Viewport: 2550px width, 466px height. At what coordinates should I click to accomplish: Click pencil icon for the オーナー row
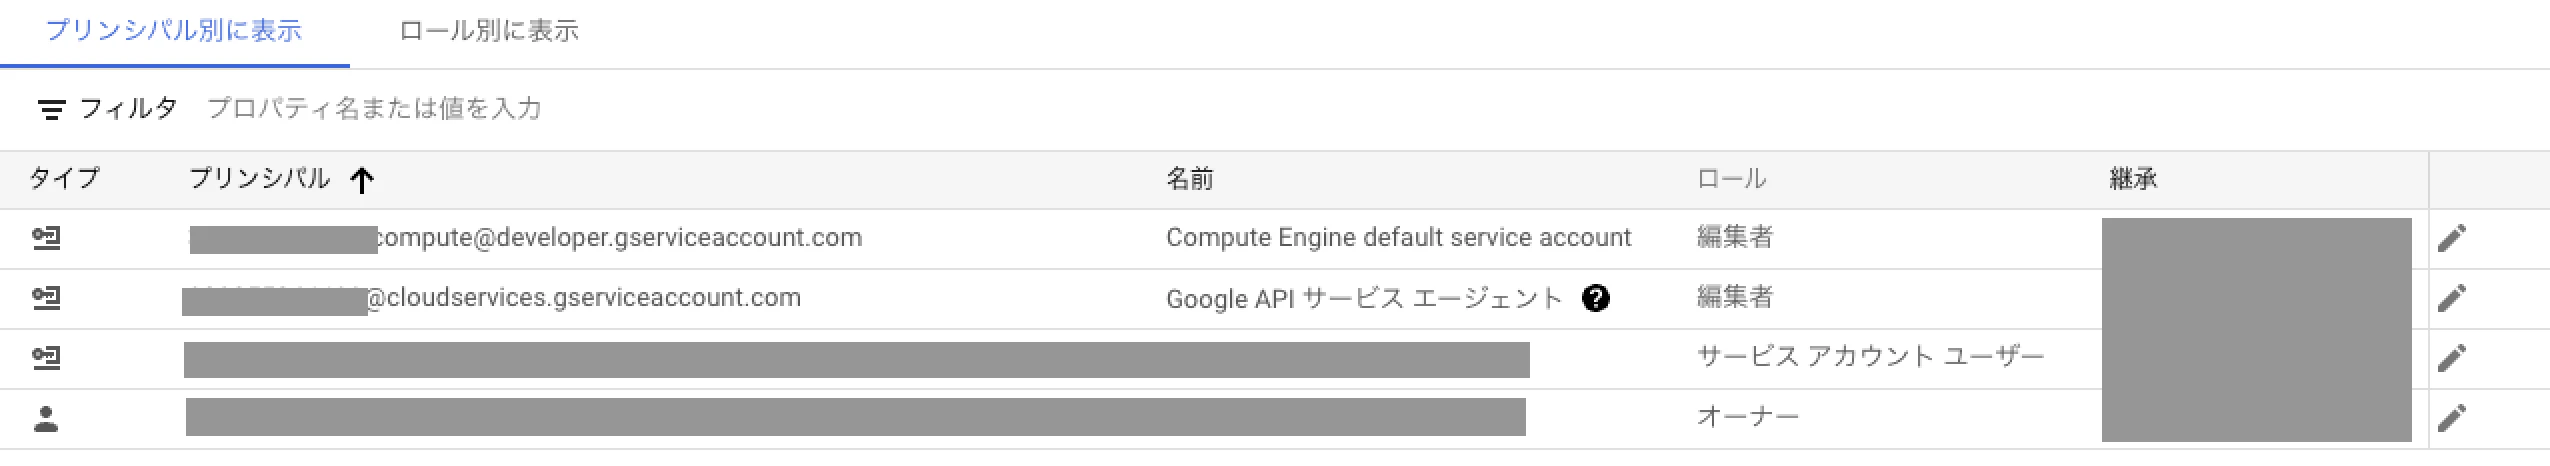tap(2451, 418)
